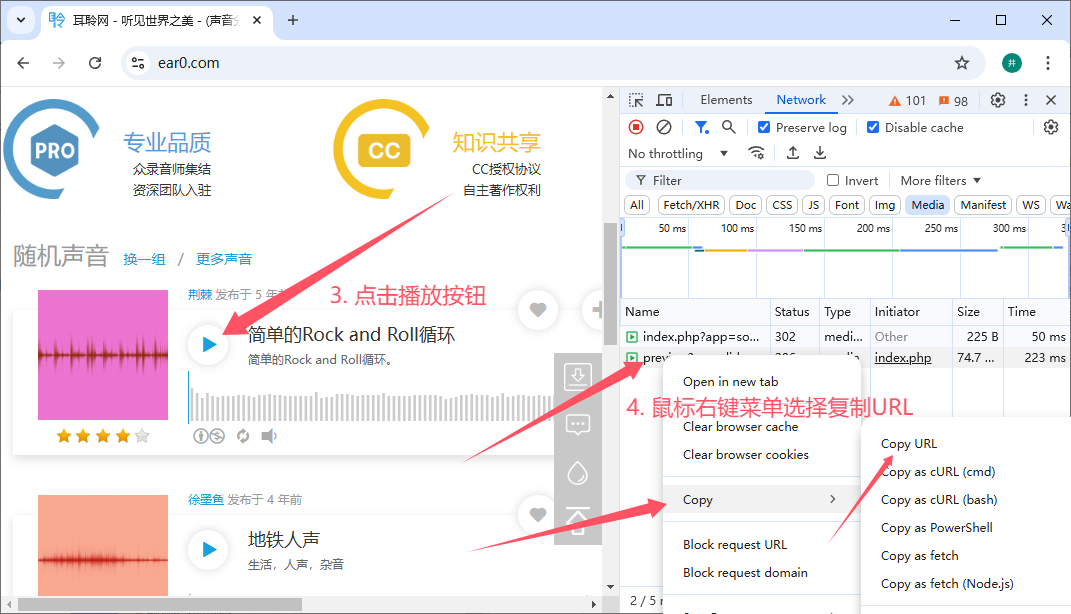Choose Open in new tab
The height and width of the screenshot is (614, 1071).
coord(730,382)
